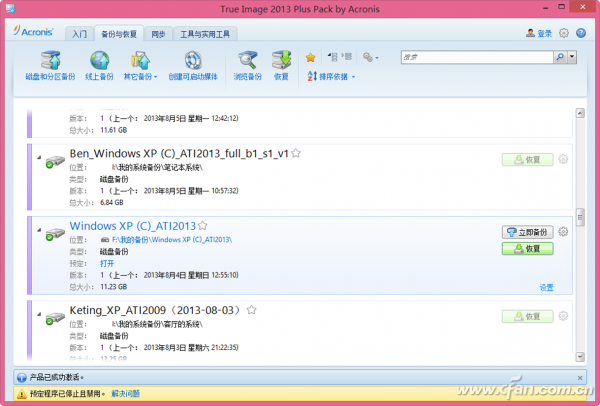This screenshot has height=406, width=600.
Task: Switch to the Getting Started tab (入门)
Action: point(79,34)
